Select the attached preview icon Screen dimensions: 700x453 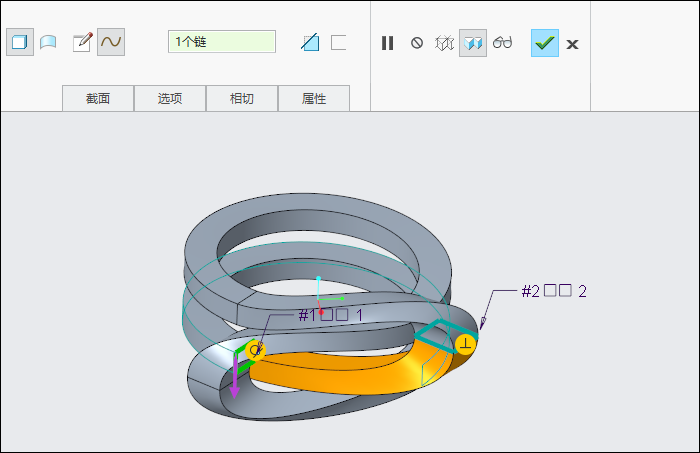point(473,43)
